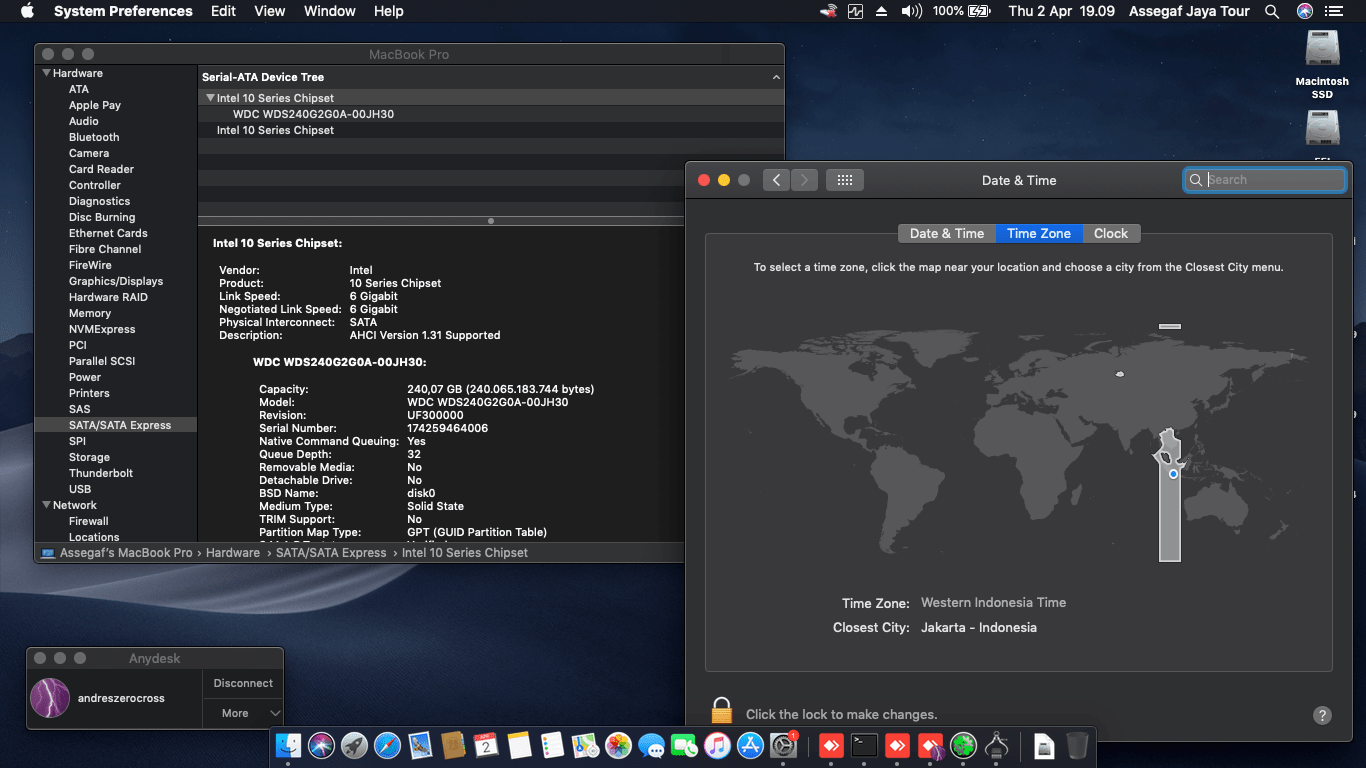Open Messages bubble icon in Dock
This screenshot has width=1366, height=768.
click(x=651, y=745)
